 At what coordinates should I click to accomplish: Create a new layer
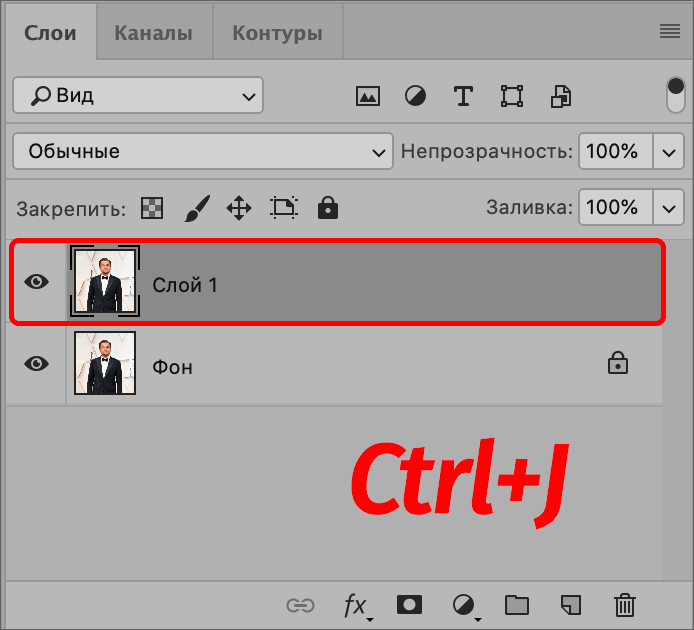(571, 605)
